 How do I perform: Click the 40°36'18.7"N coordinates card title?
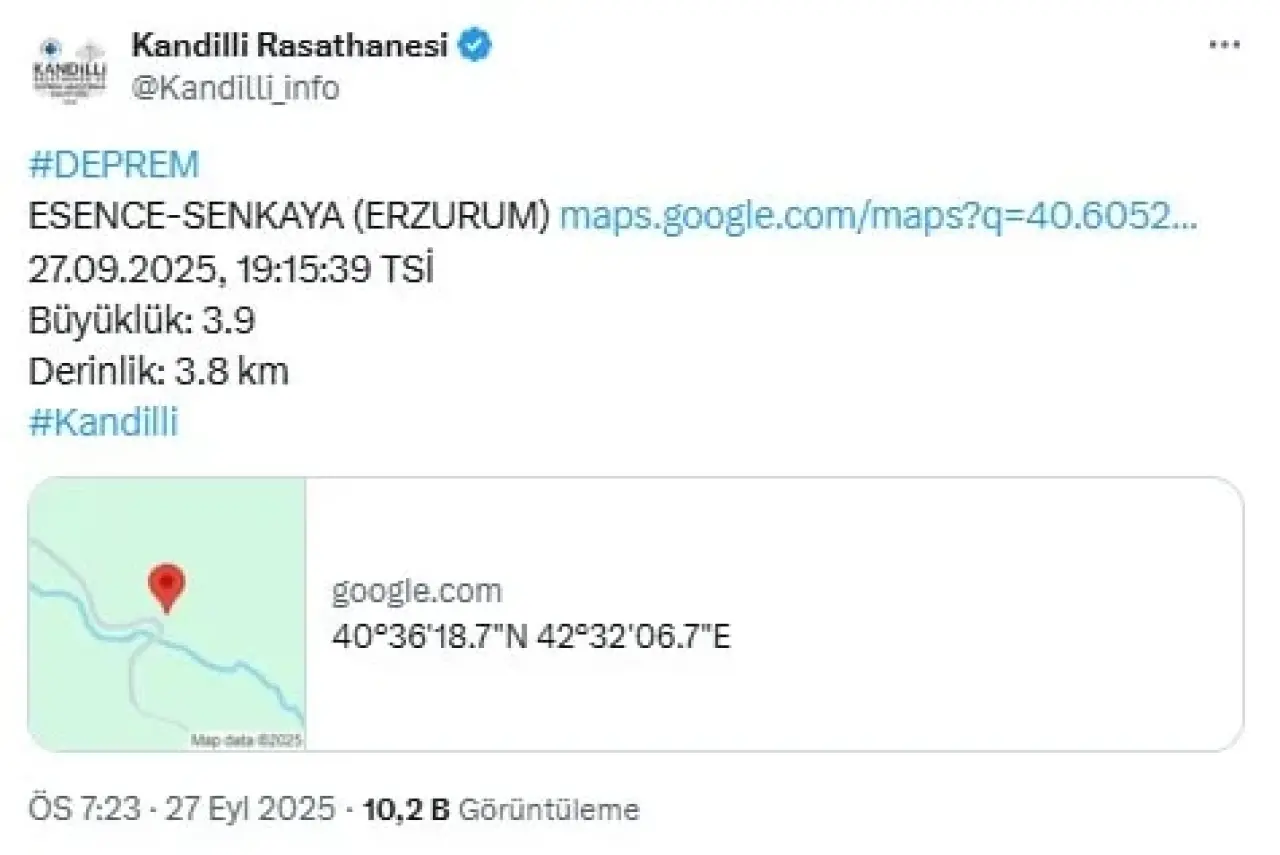click(x=531, y=636)
